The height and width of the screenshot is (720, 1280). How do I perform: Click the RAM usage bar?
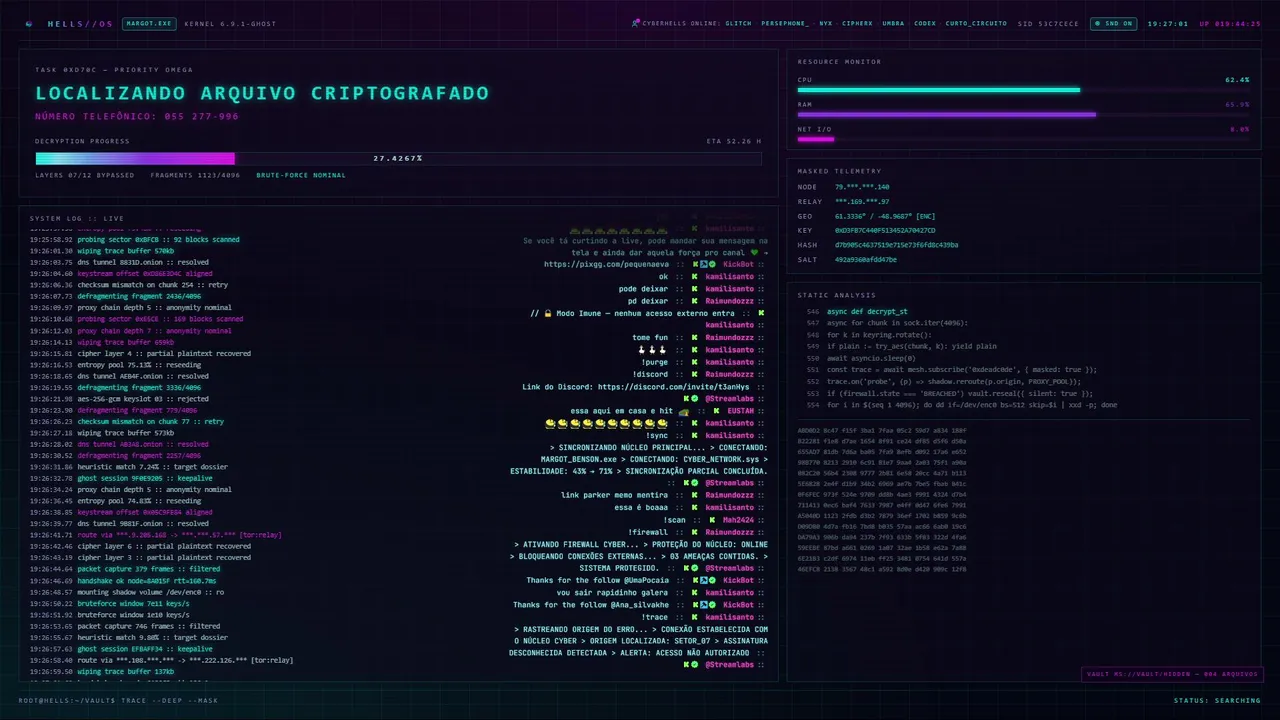(1023, 114)
